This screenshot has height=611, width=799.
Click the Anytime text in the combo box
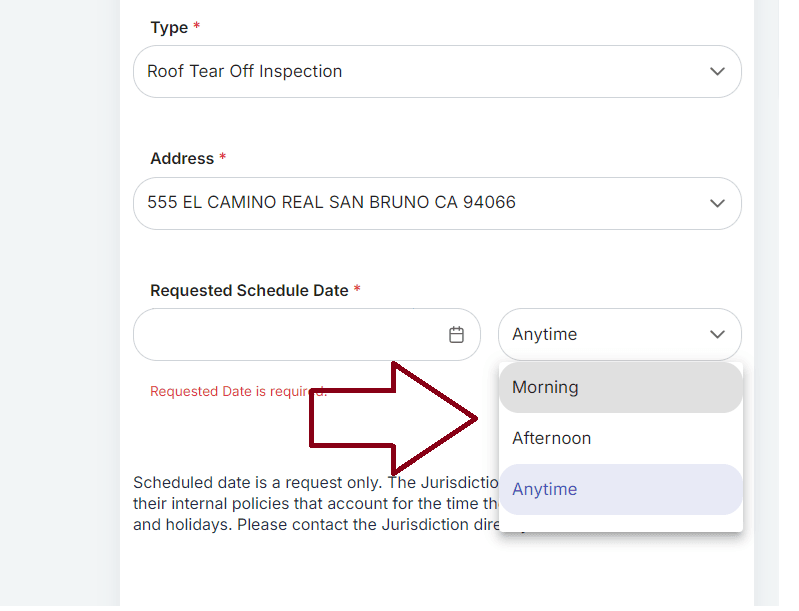coord(545,335)
